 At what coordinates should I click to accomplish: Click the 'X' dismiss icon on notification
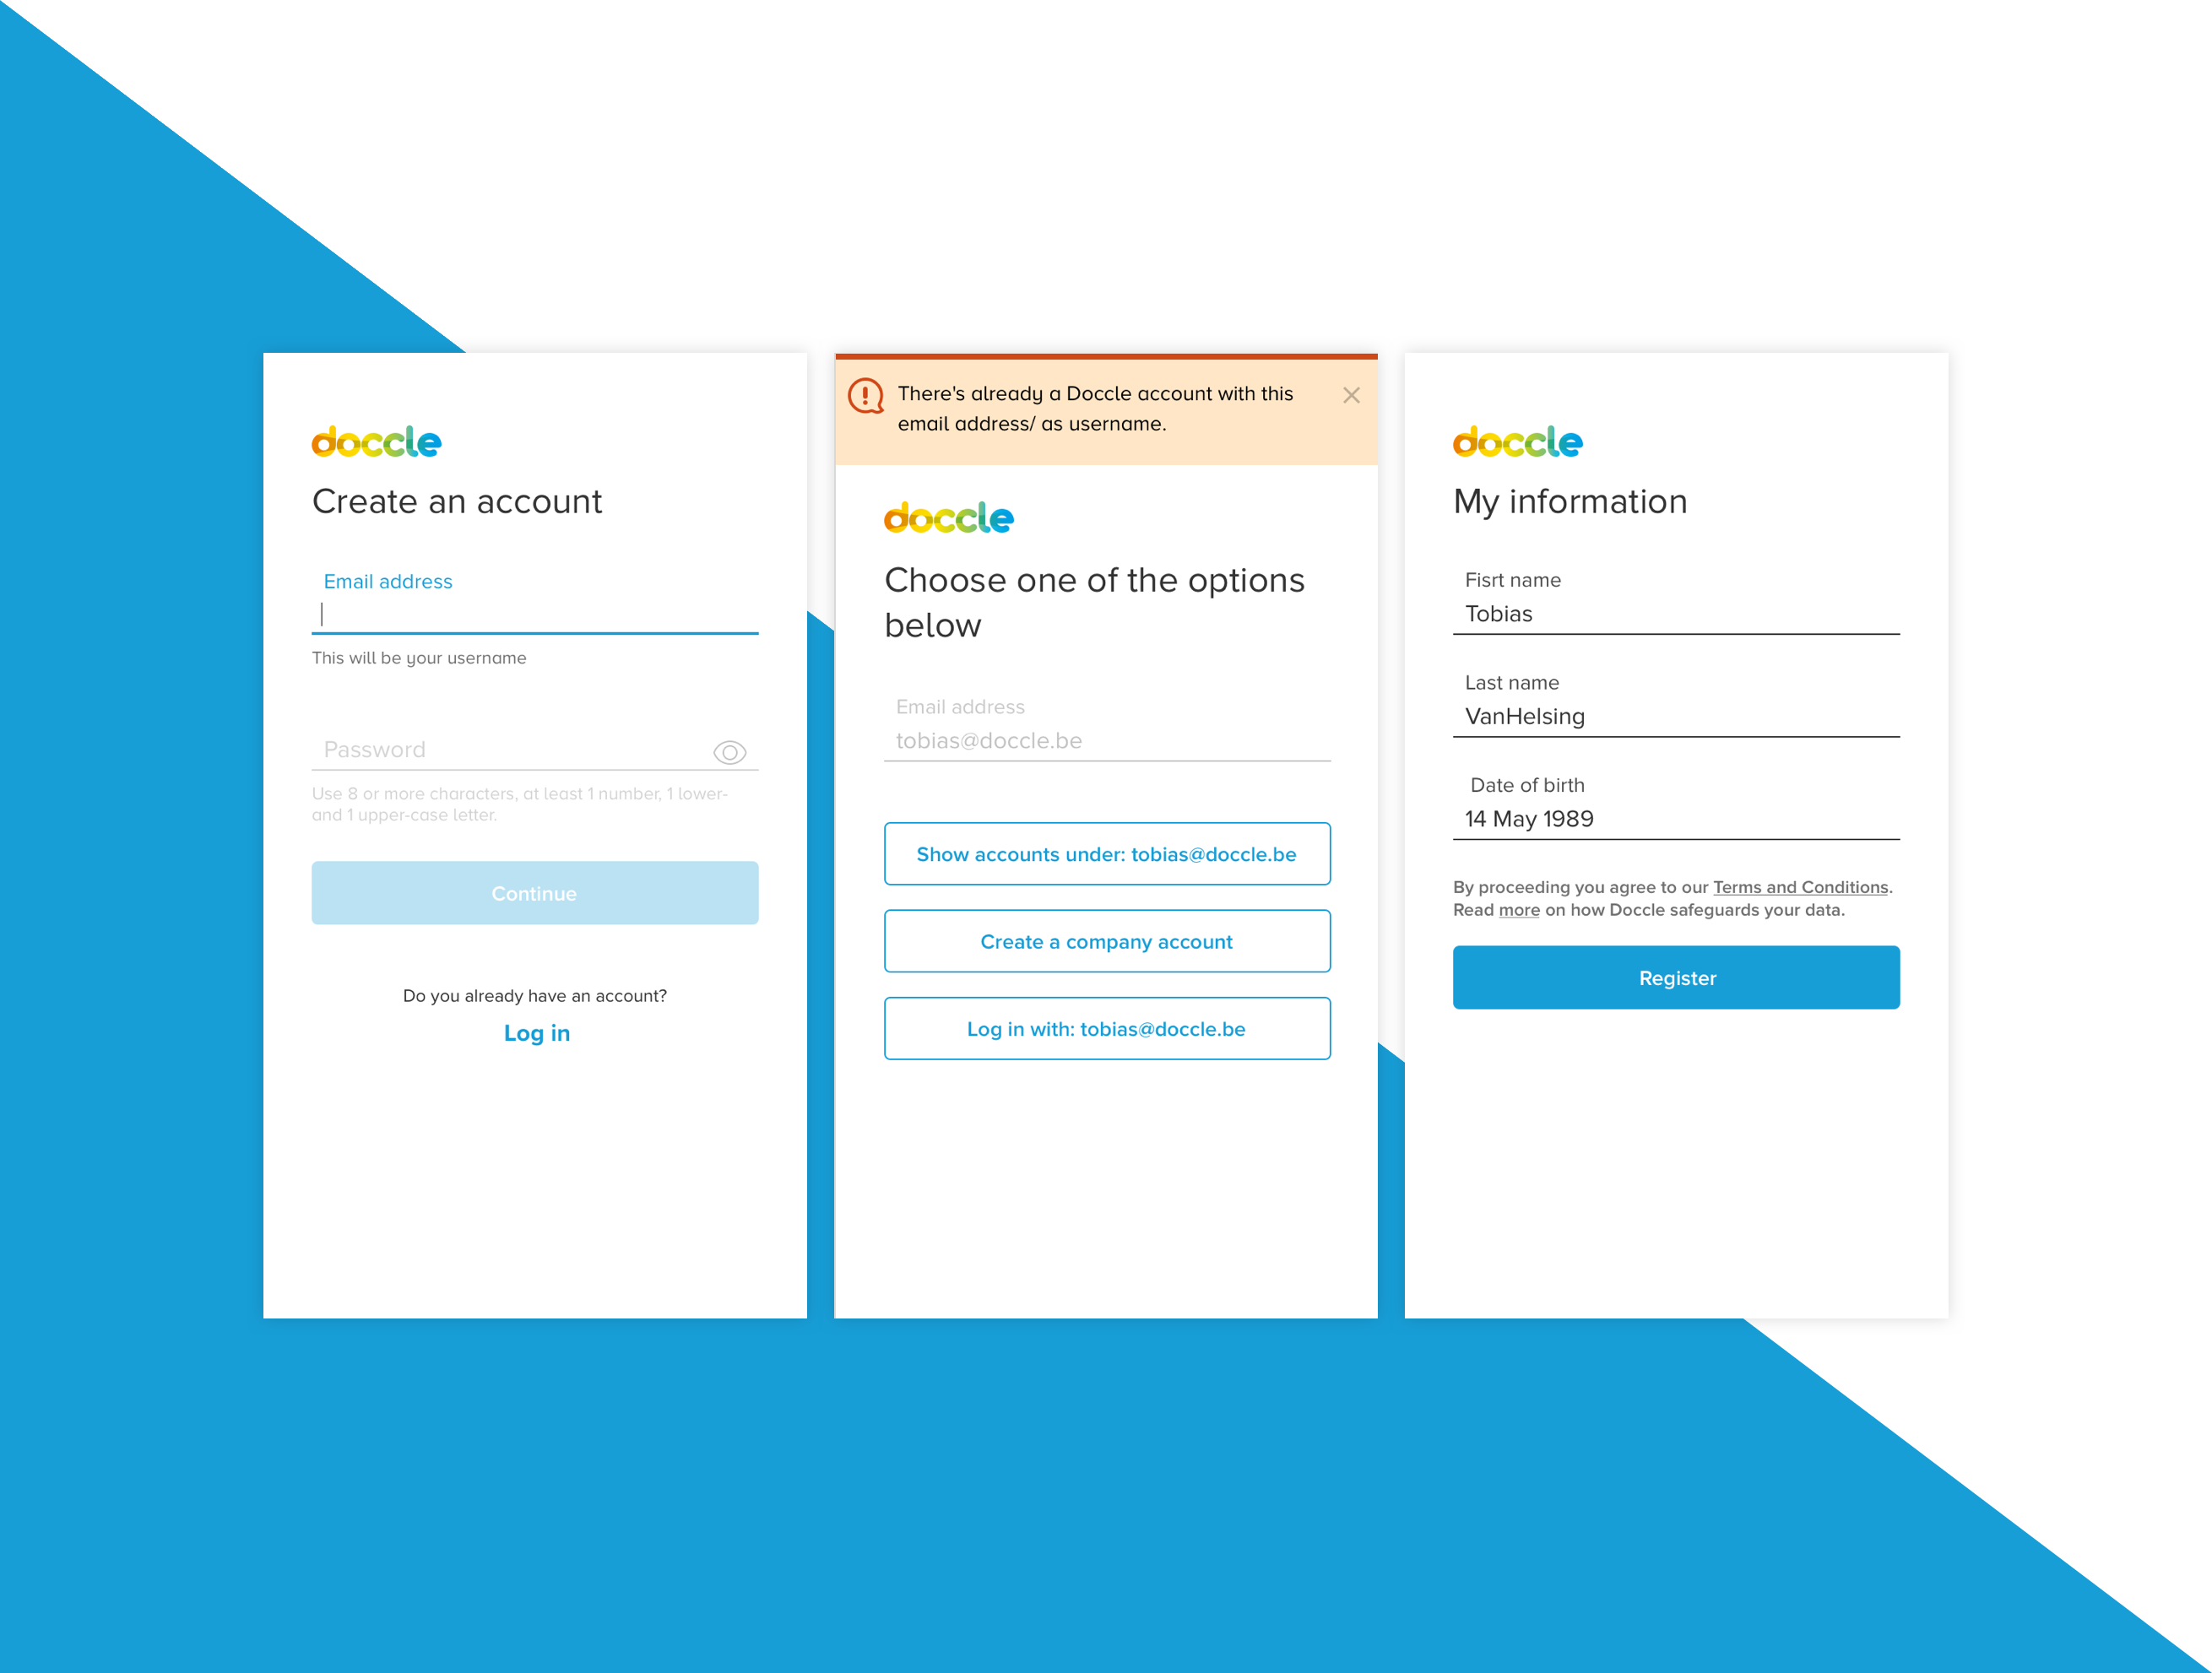(x=1353, y=395)
